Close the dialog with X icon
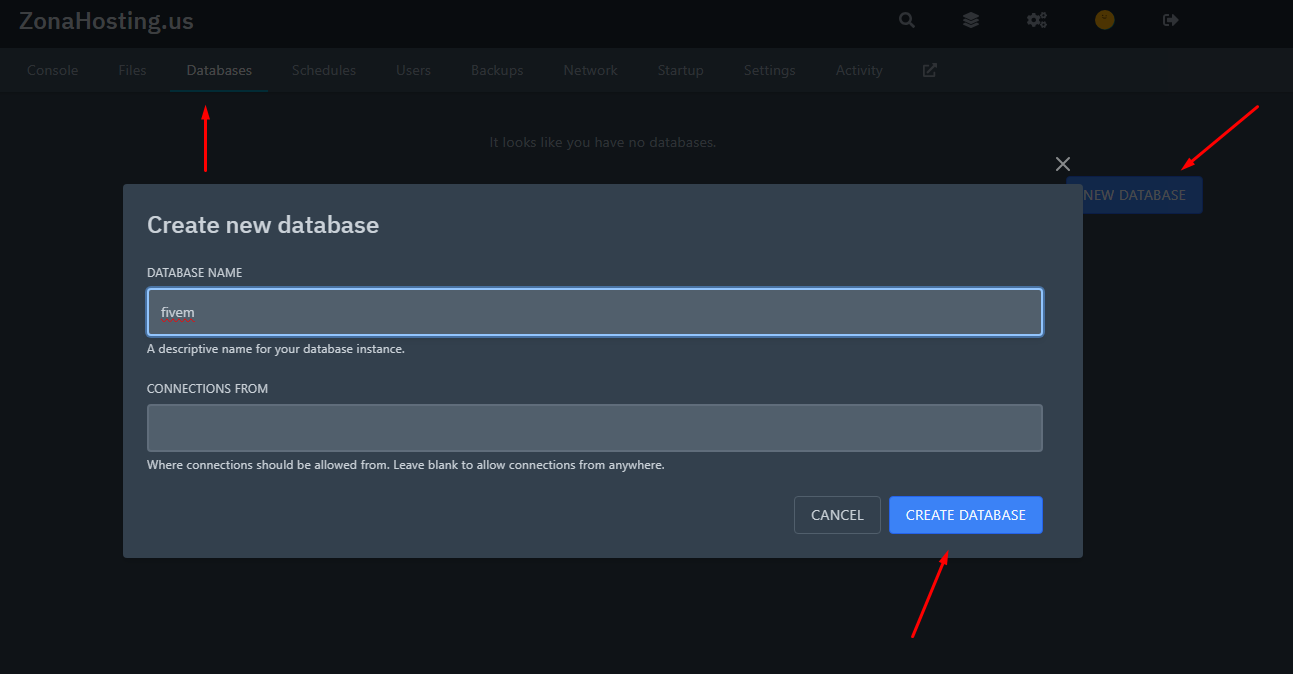 point(1063,164)
